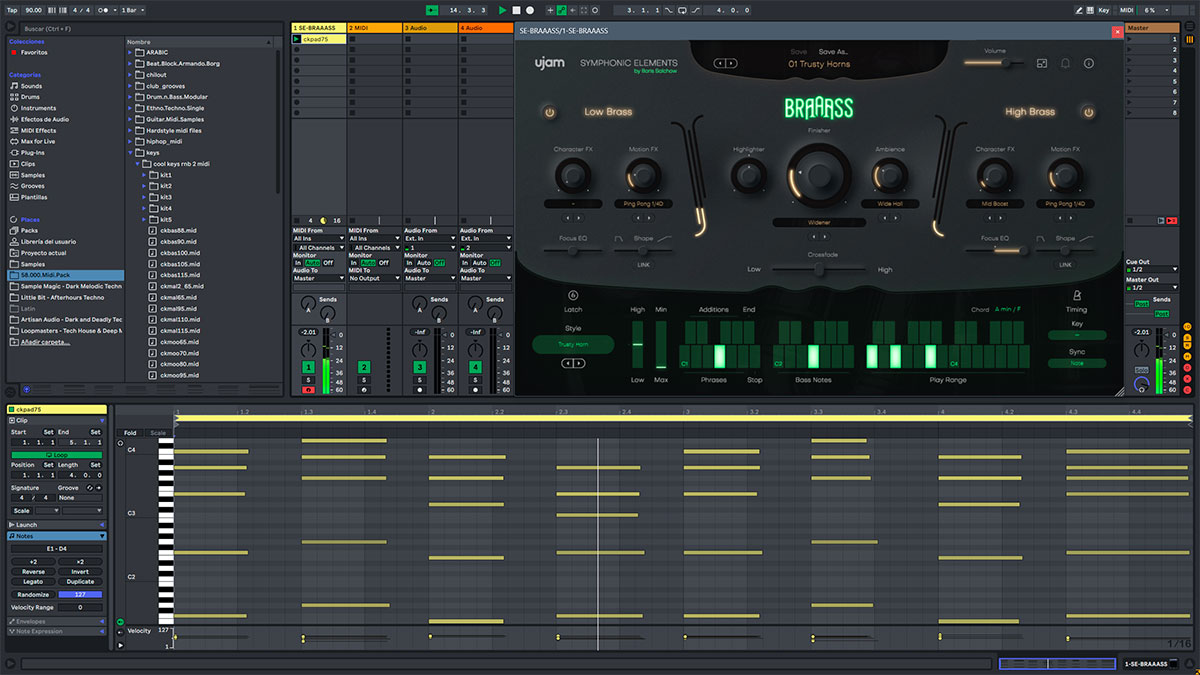The height and width of the screenshot is (675, 1200).
Task: Select the 2 MIDI track header
Action: (x=374, y=28)
